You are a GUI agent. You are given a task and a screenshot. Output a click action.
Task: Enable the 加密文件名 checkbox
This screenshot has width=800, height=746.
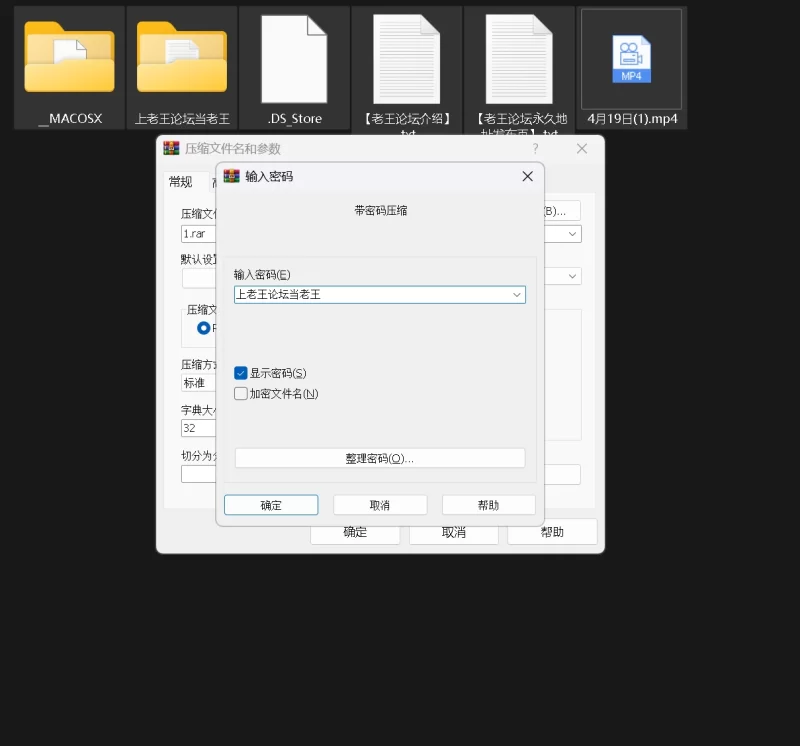[241, 394]
